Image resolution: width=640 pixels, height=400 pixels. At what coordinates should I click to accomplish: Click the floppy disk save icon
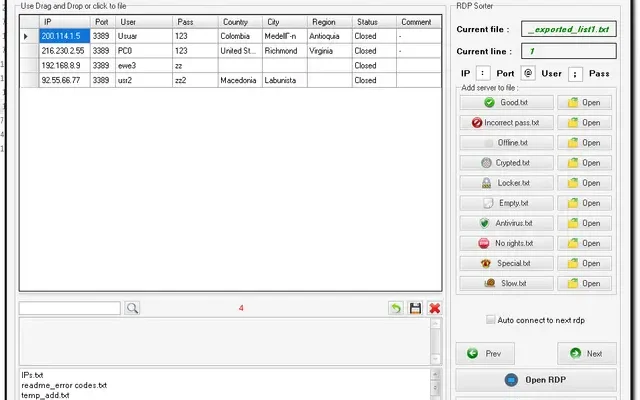pyautogui.click(x=415, y=308)
